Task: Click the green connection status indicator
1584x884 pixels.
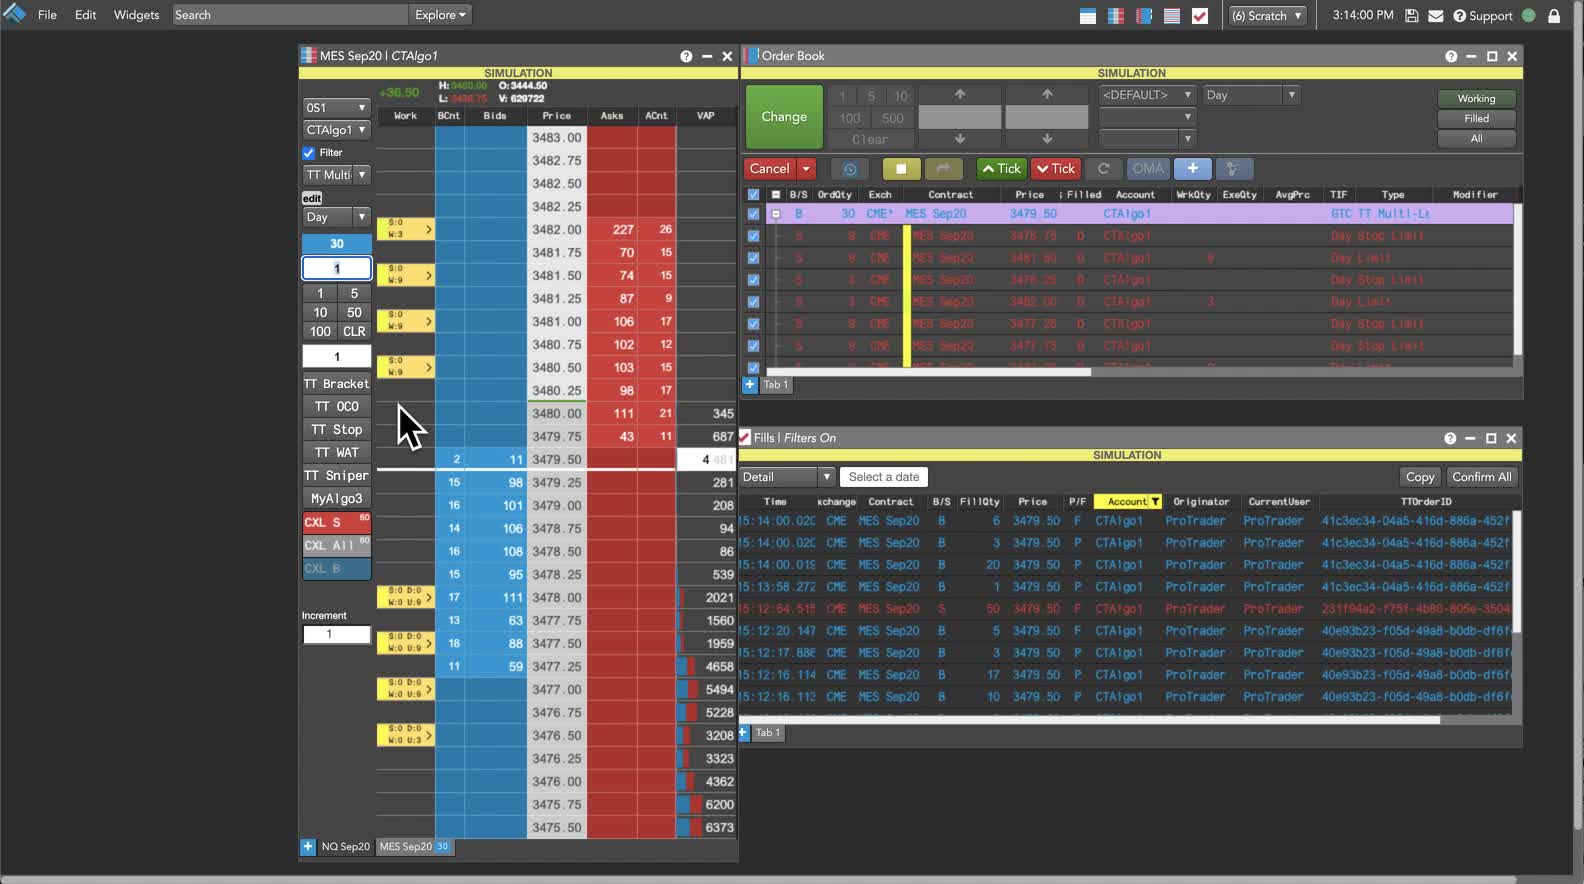Action: click(x=1528, y=15)
